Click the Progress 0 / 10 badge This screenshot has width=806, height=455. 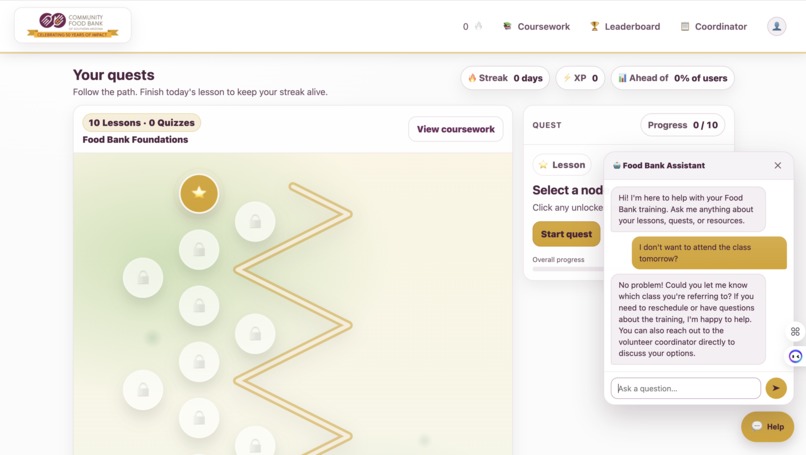point(682,125)
